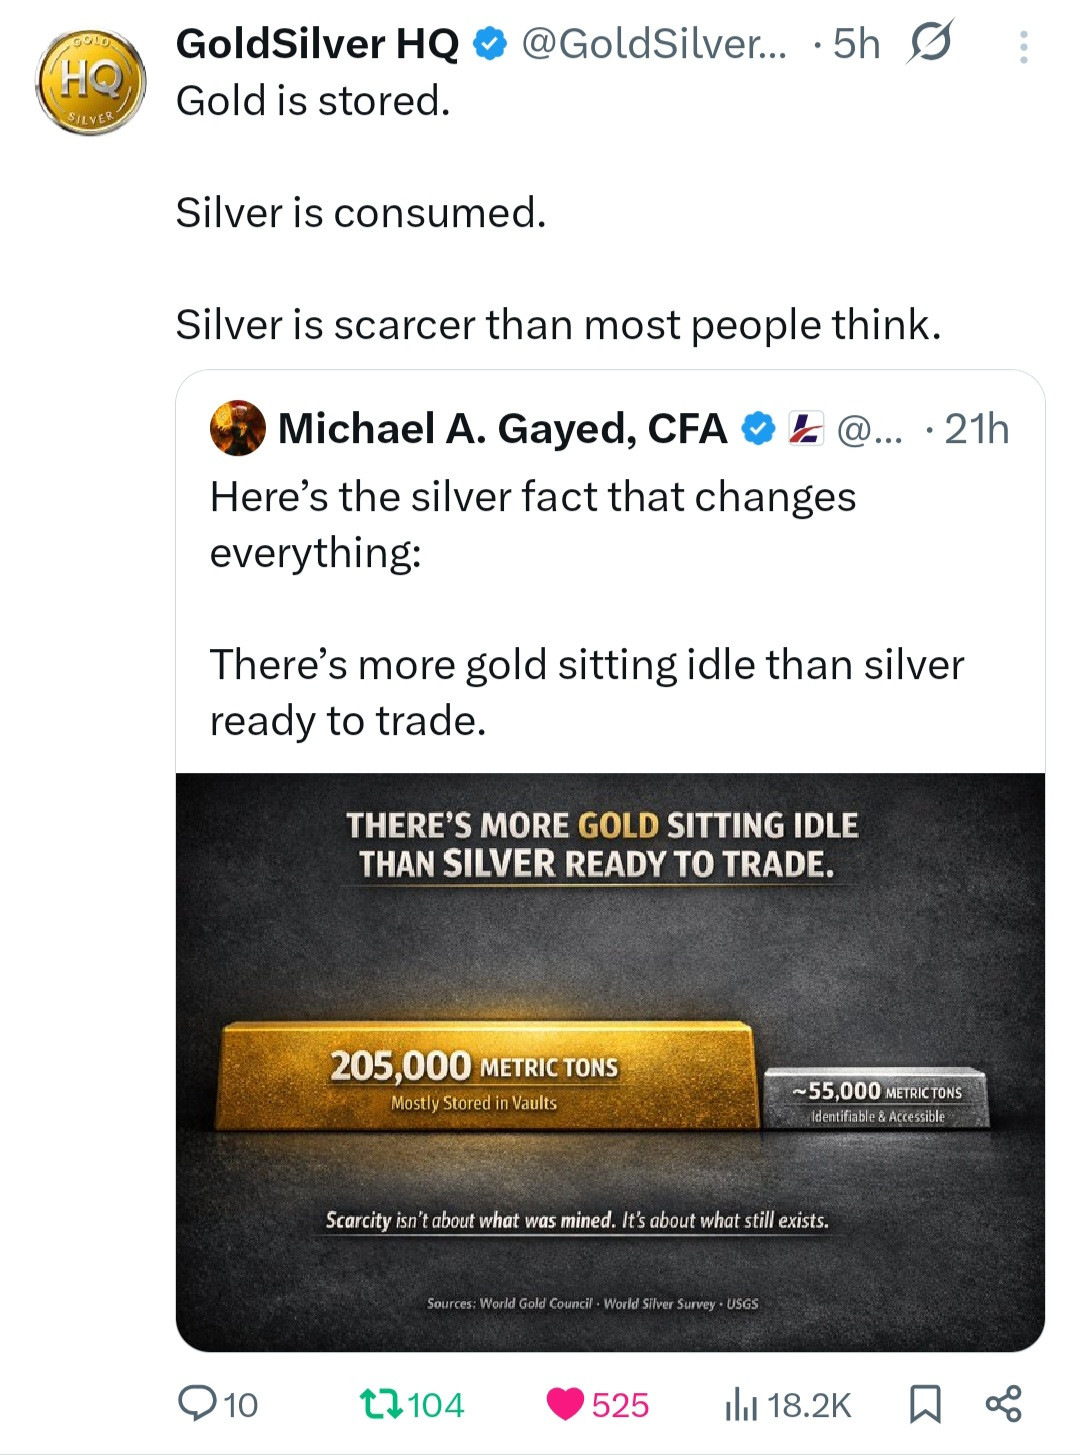This screenshot has height=1455, width=1080.
Task: Open Michael A. Gayed's avatar
Action: tap(238, 428)
